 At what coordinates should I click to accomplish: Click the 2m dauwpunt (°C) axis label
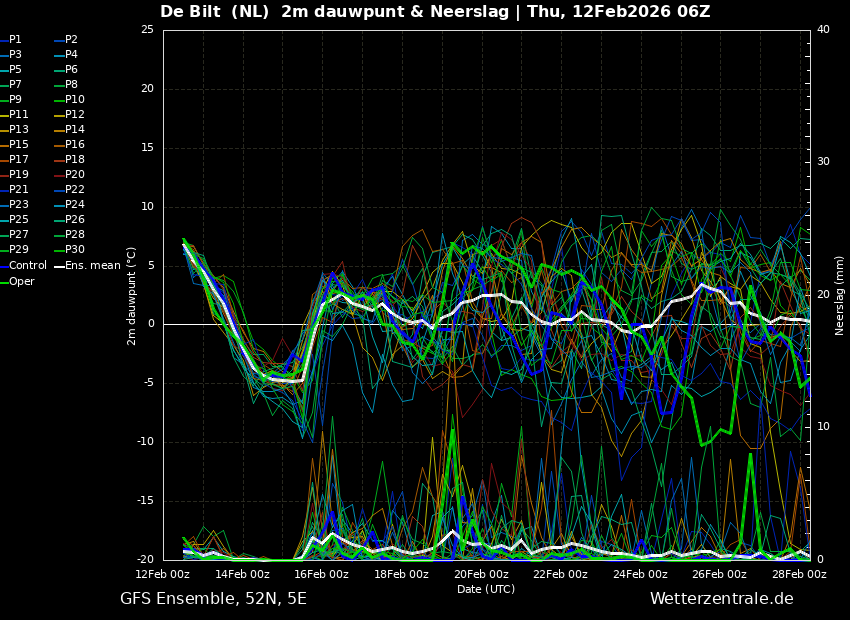[132, 295]
